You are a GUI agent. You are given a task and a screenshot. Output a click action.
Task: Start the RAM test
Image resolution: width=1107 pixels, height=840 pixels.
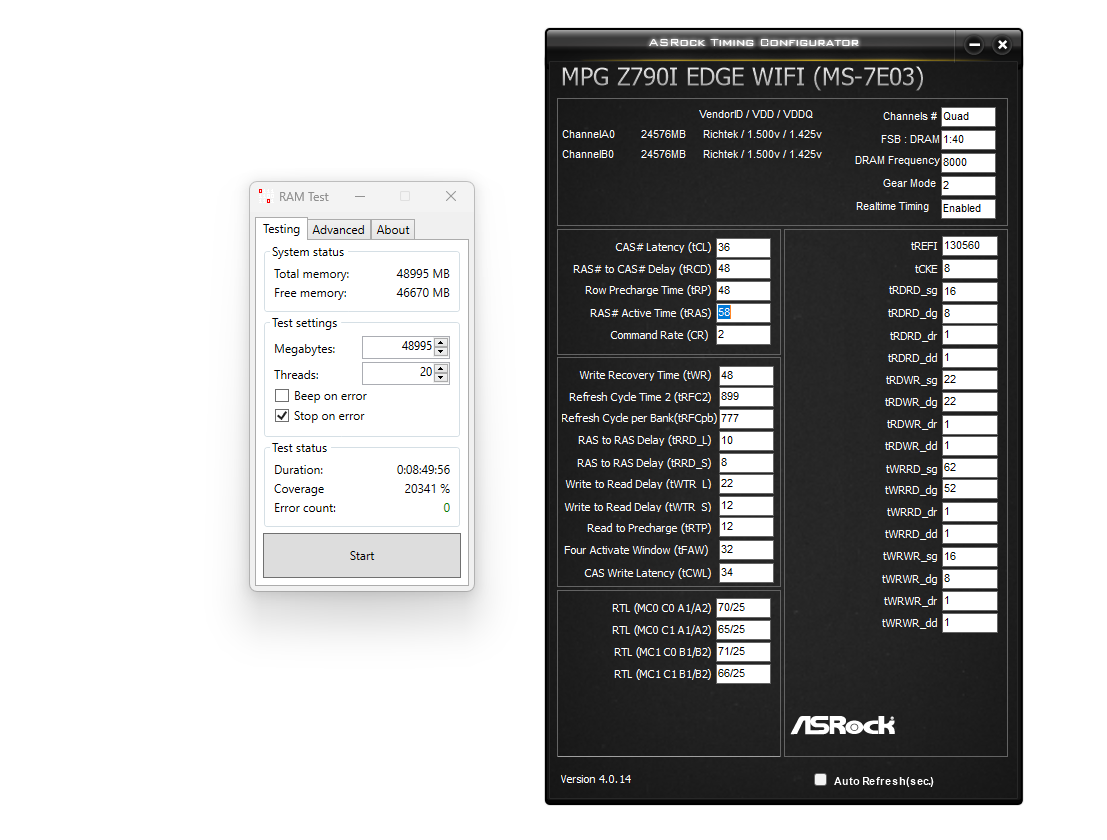[x=361, y=556]
